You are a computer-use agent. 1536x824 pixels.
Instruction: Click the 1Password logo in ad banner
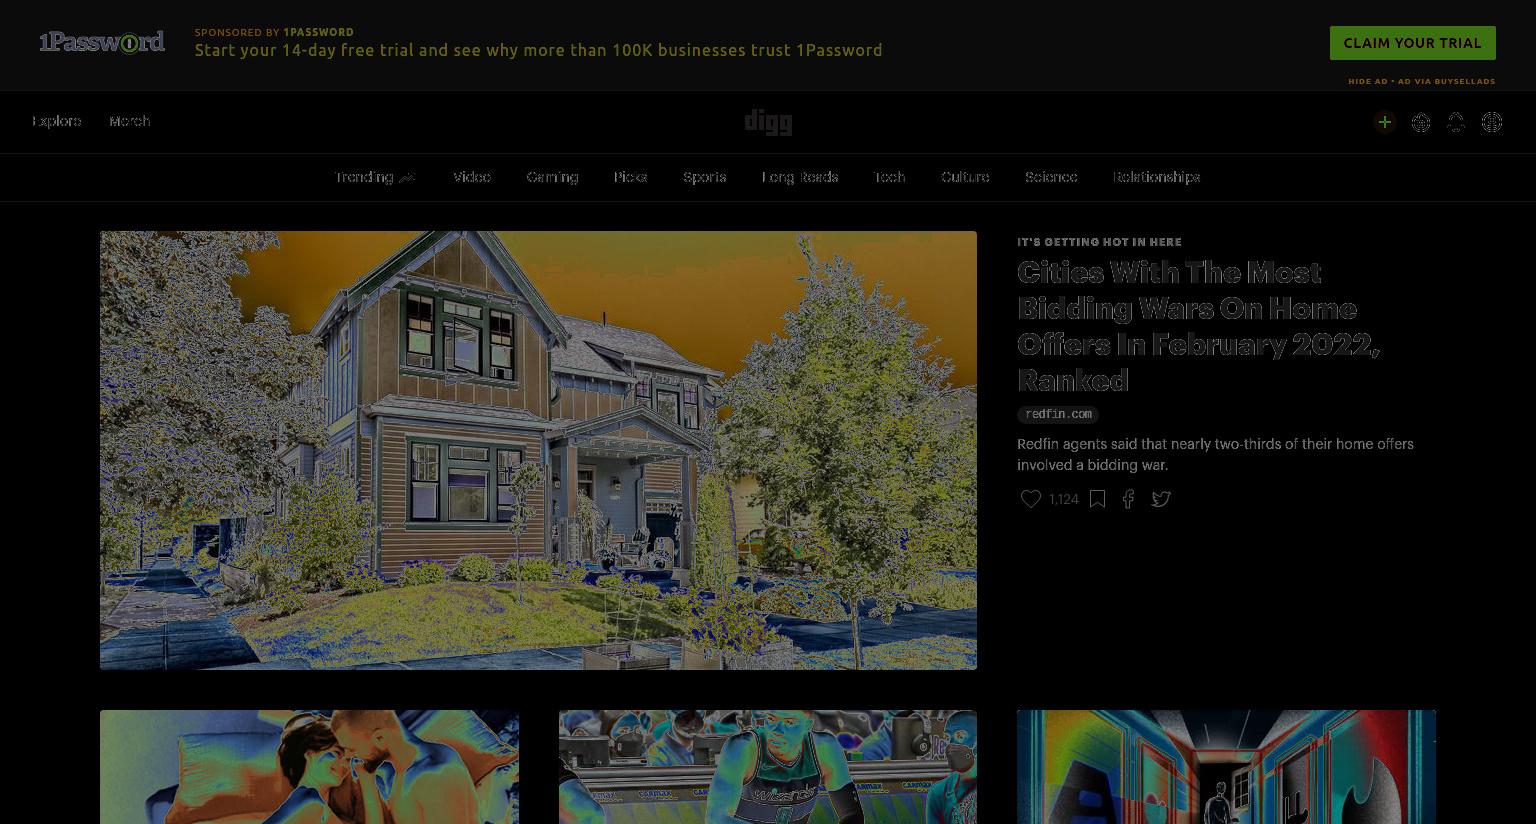(102, 42)
